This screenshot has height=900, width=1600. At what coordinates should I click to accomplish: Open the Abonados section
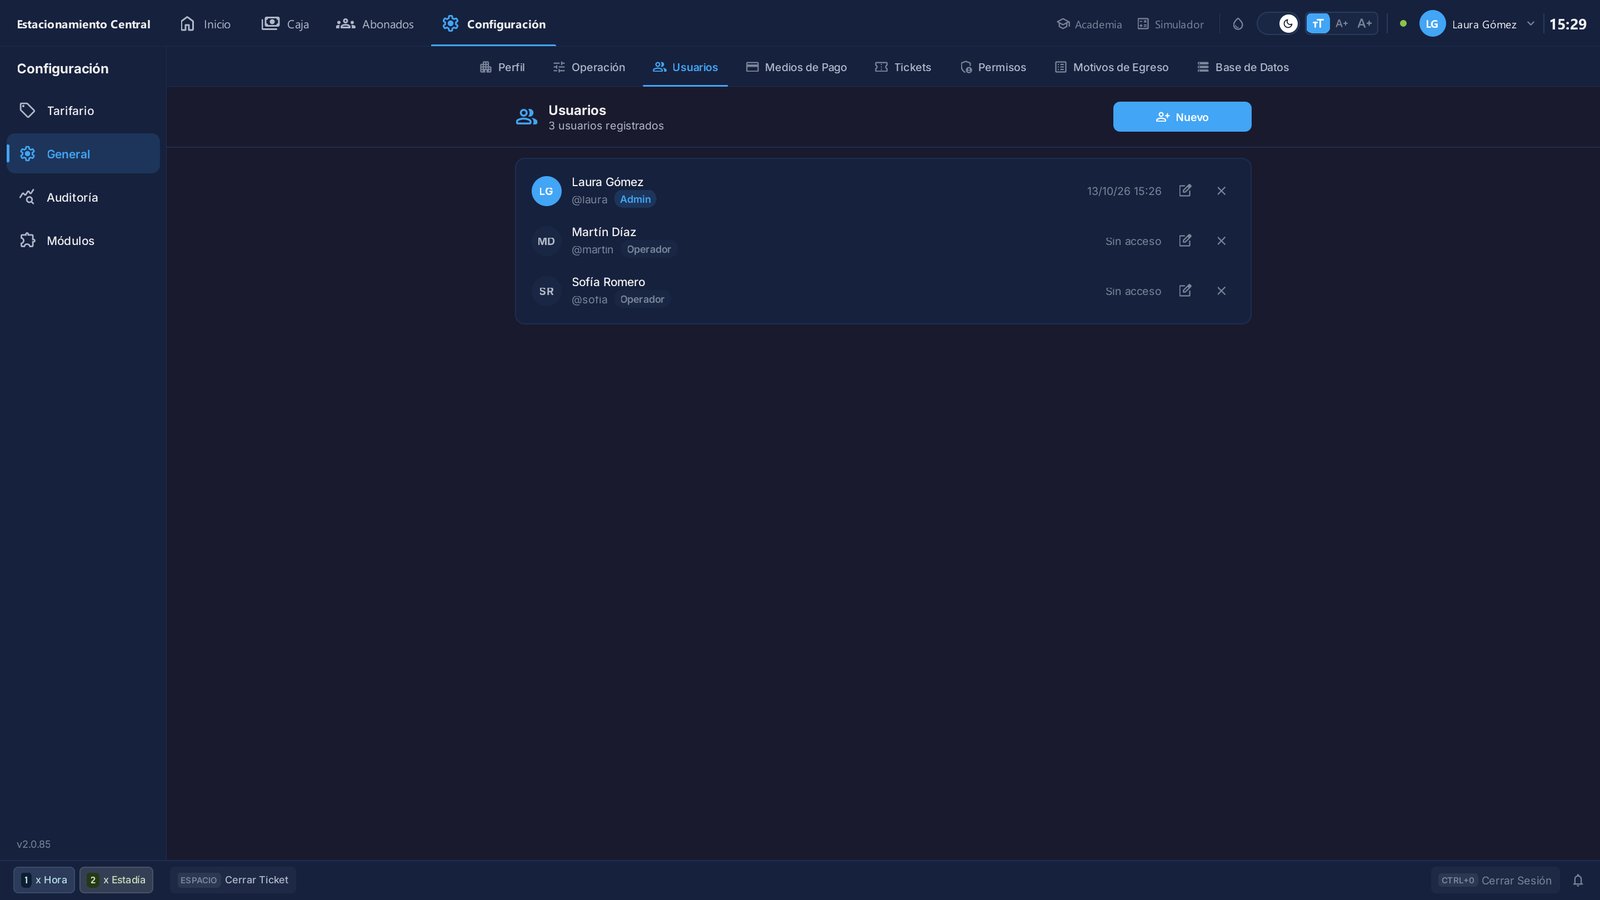375,24
